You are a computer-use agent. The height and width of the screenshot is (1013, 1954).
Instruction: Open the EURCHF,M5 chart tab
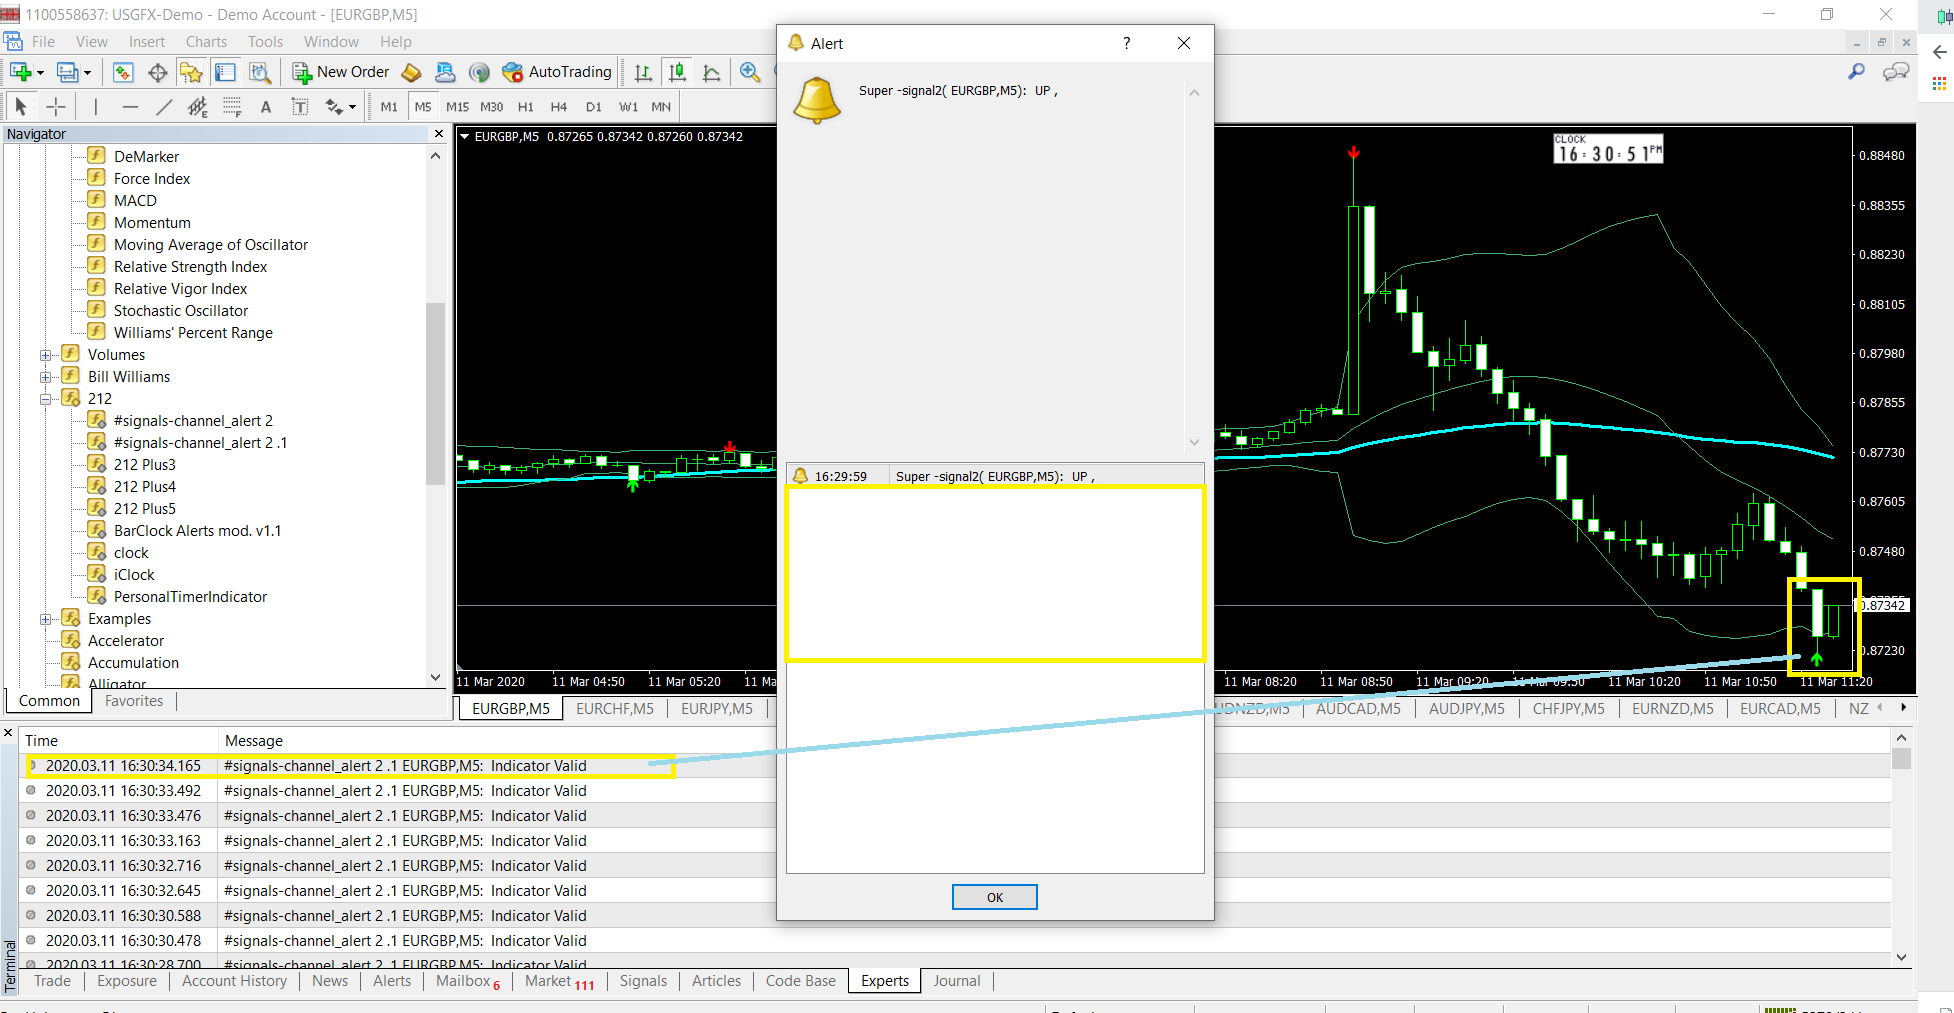point(615,708)
